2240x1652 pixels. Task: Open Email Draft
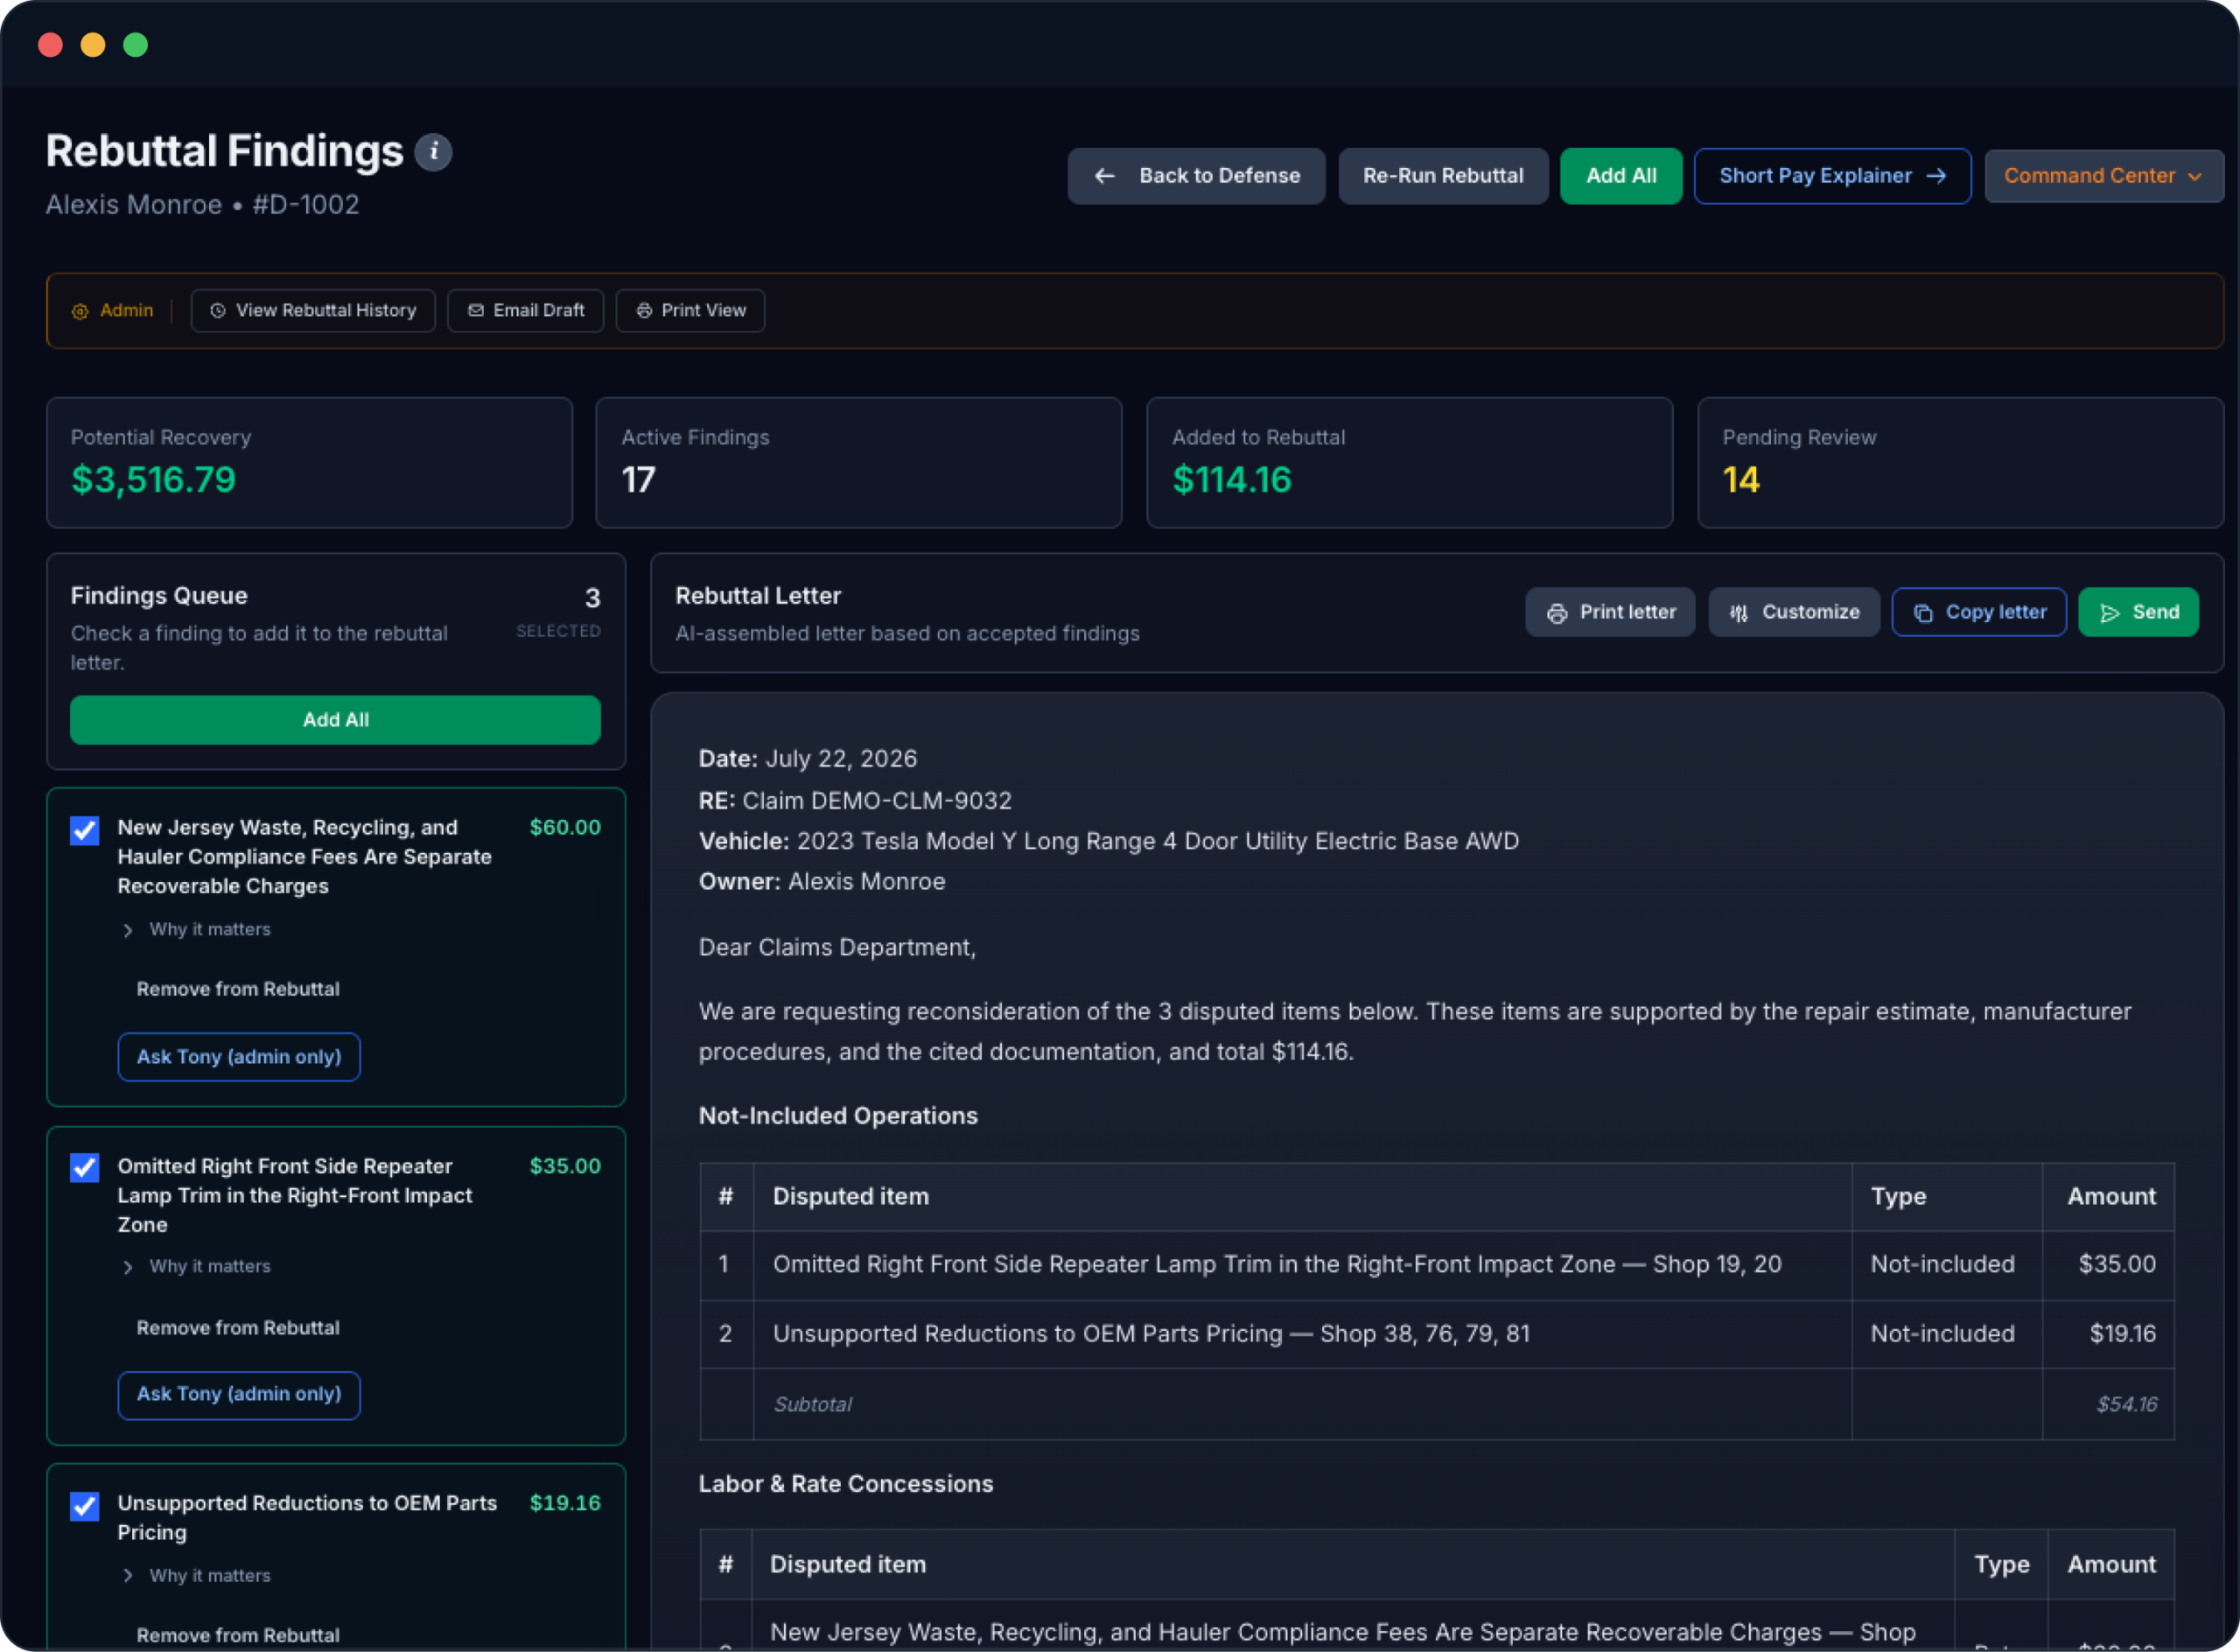tap(525, 311)
